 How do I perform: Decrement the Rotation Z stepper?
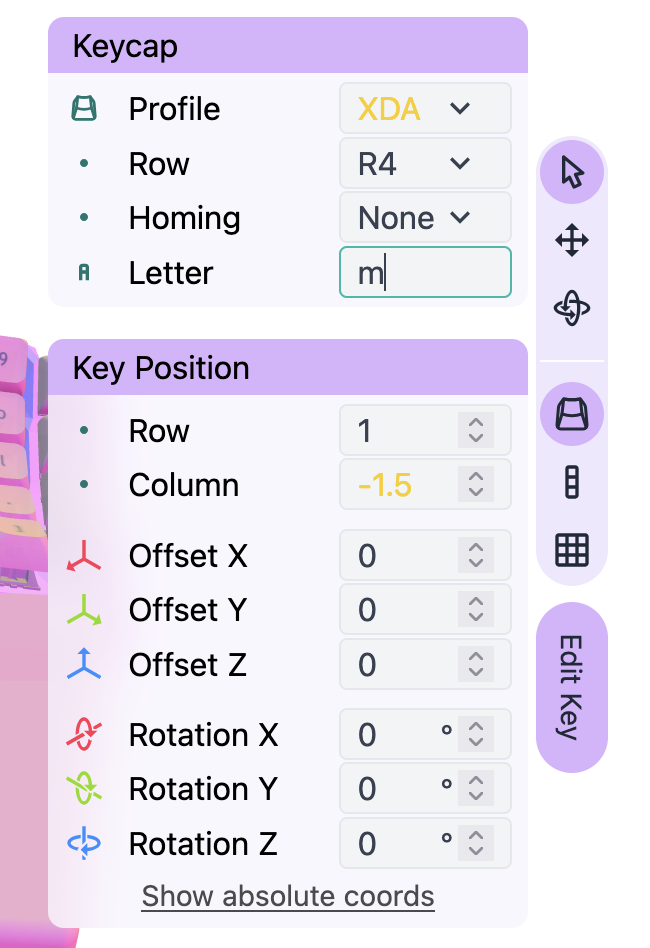477,850
